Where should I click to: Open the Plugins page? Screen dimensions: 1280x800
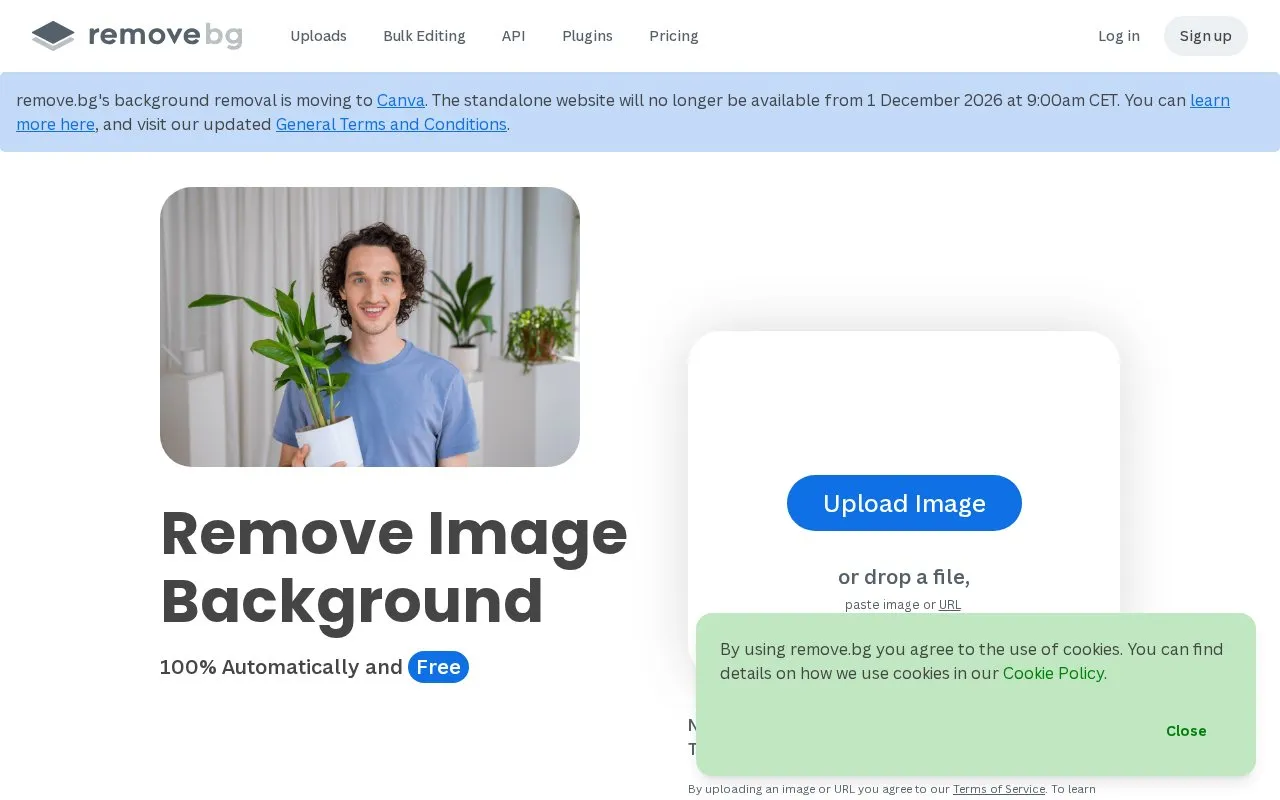tap(587, 36)
